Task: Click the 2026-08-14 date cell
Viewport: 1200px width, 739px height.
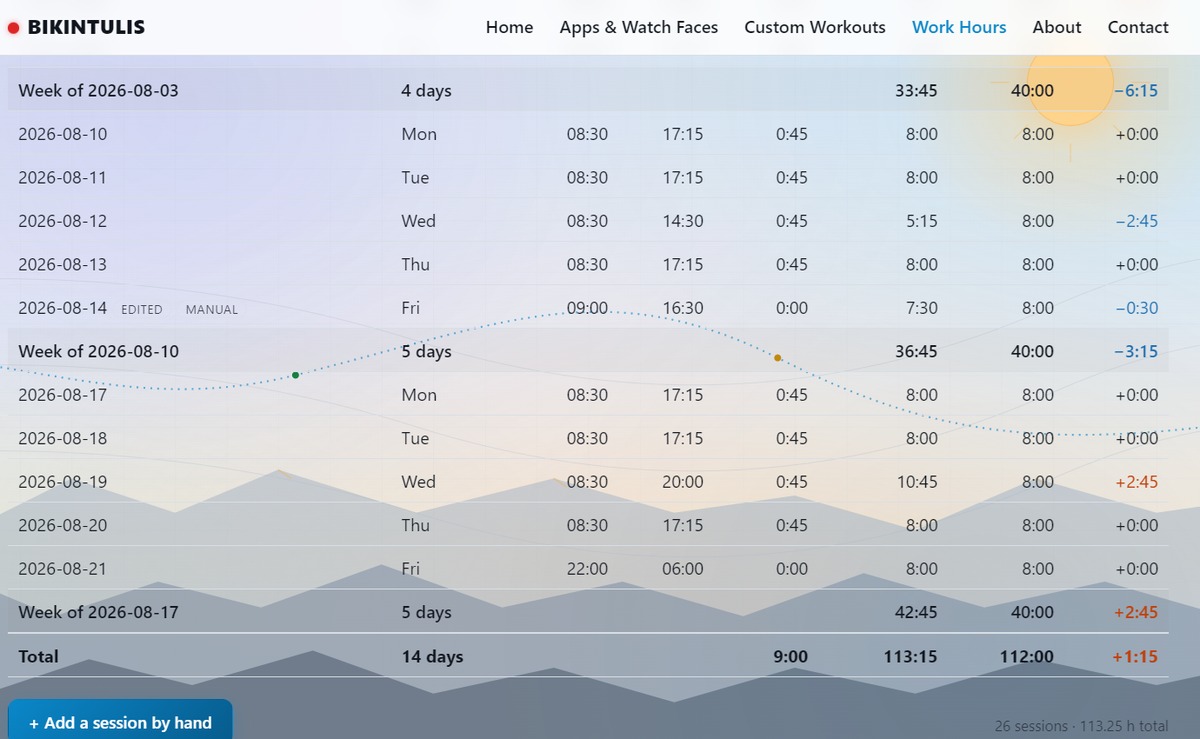Action: (x=62, y=308)
